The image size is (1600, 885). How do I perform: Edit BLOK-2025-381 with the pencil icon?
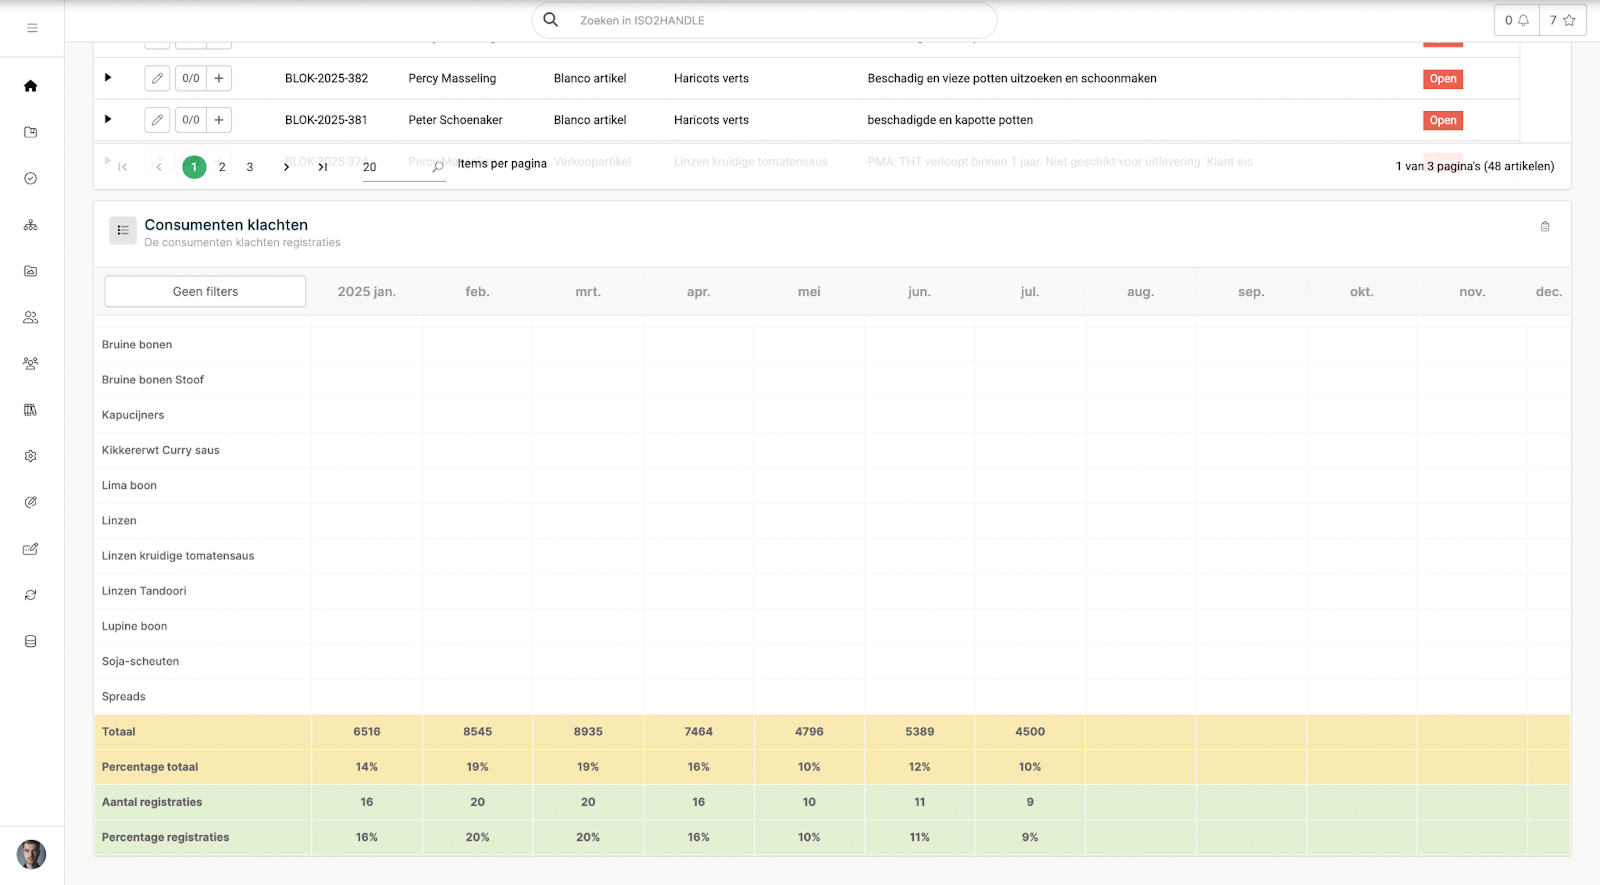pos(157,120)
